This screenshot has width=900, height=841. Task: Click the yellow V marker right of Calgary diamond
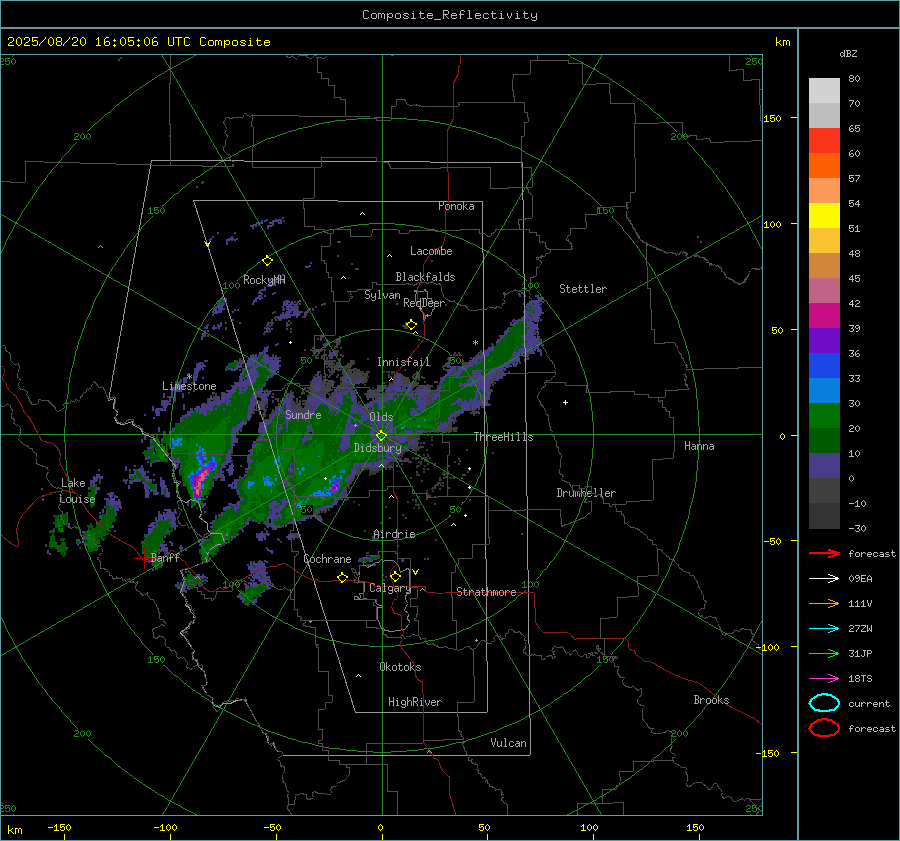(x=416, y=572)
